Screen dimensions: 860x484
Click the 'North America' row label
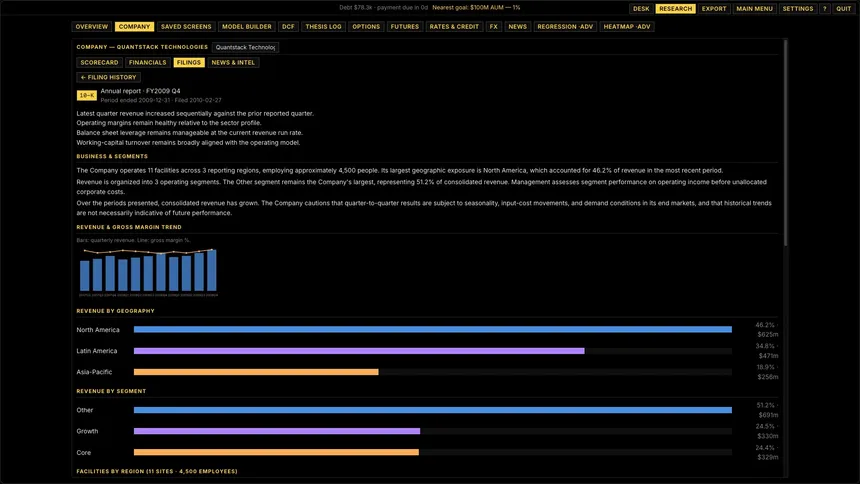98,330
